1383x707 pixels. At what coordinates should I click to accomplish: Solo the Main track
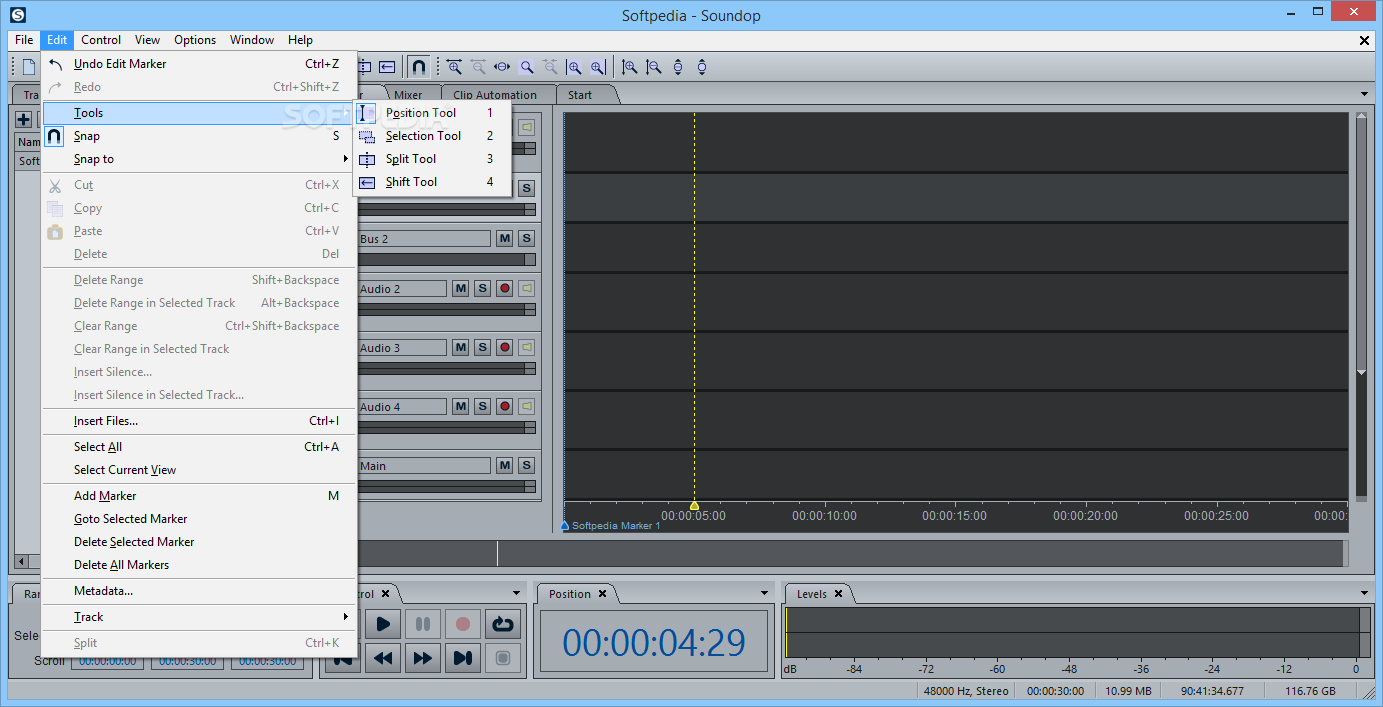526,466
